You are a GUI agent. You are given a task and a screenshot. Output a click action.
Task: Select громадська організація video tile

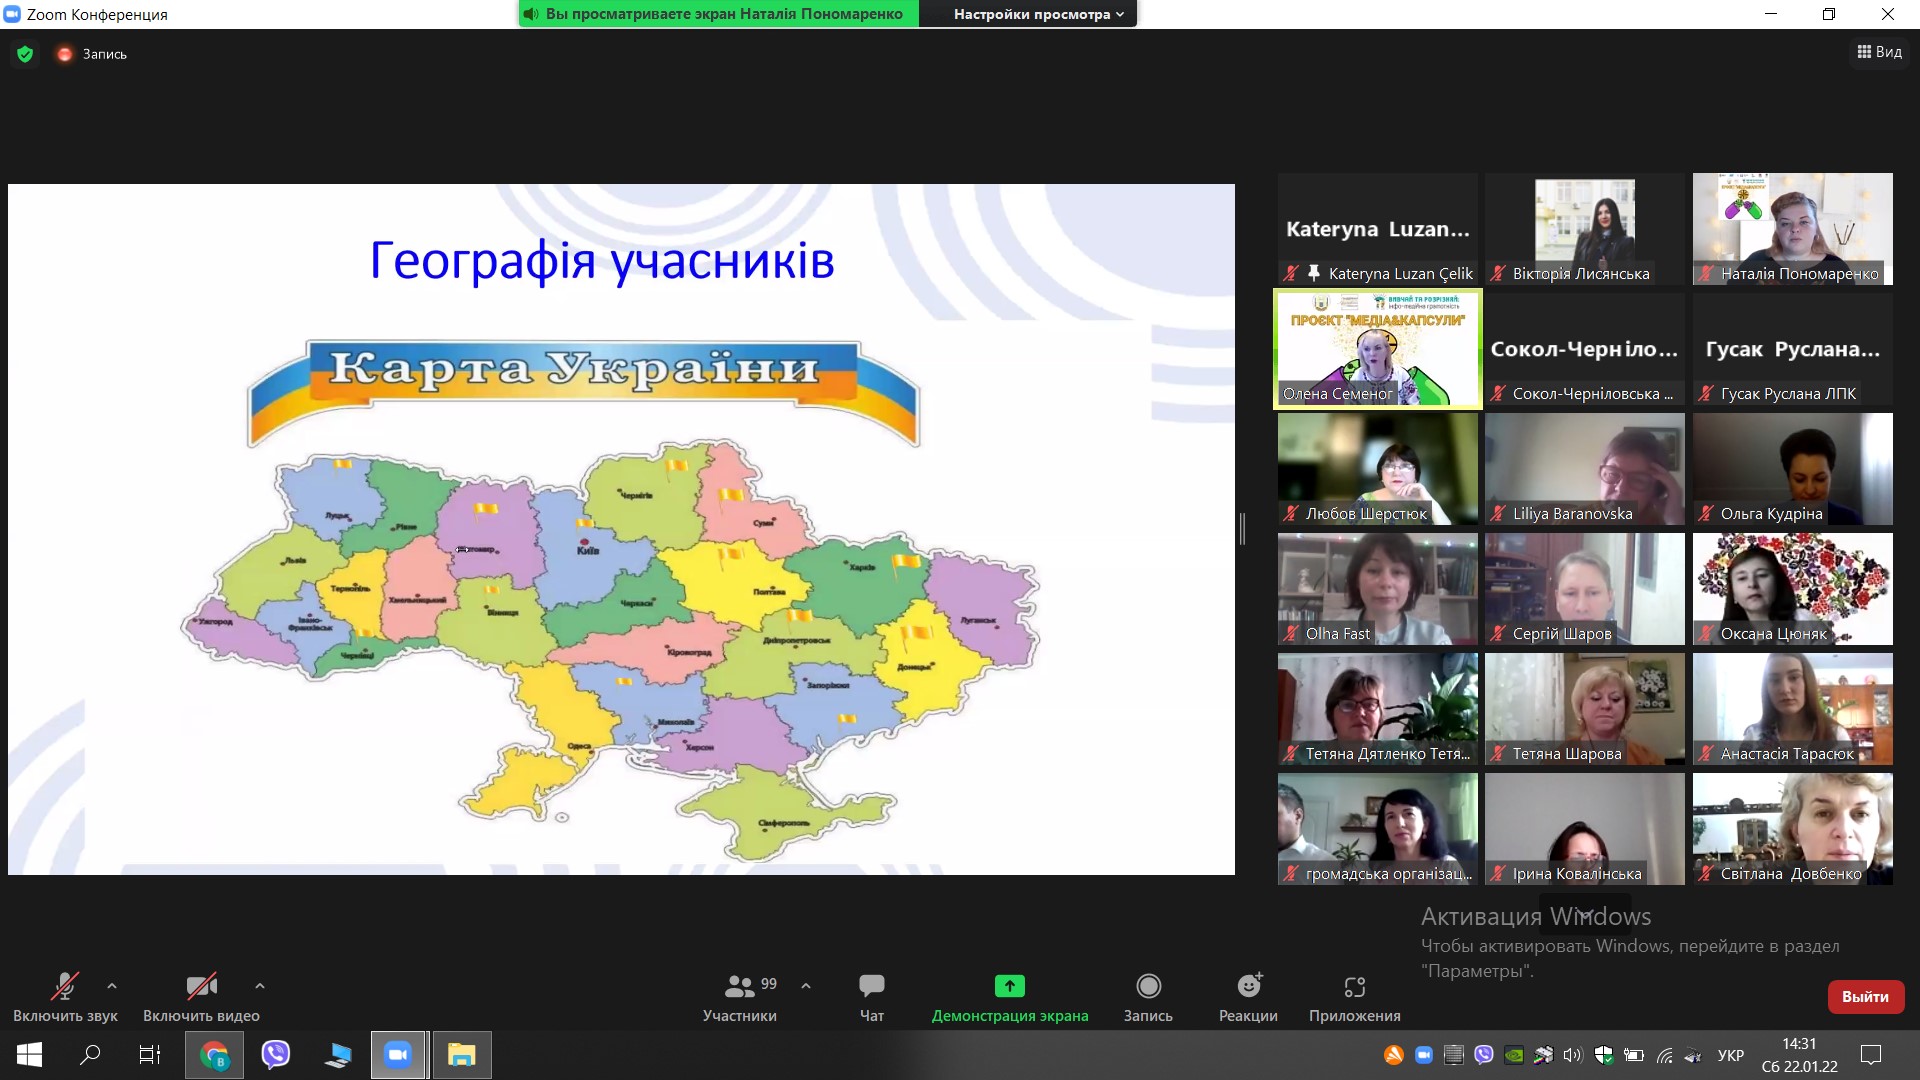click(1377, 829)
